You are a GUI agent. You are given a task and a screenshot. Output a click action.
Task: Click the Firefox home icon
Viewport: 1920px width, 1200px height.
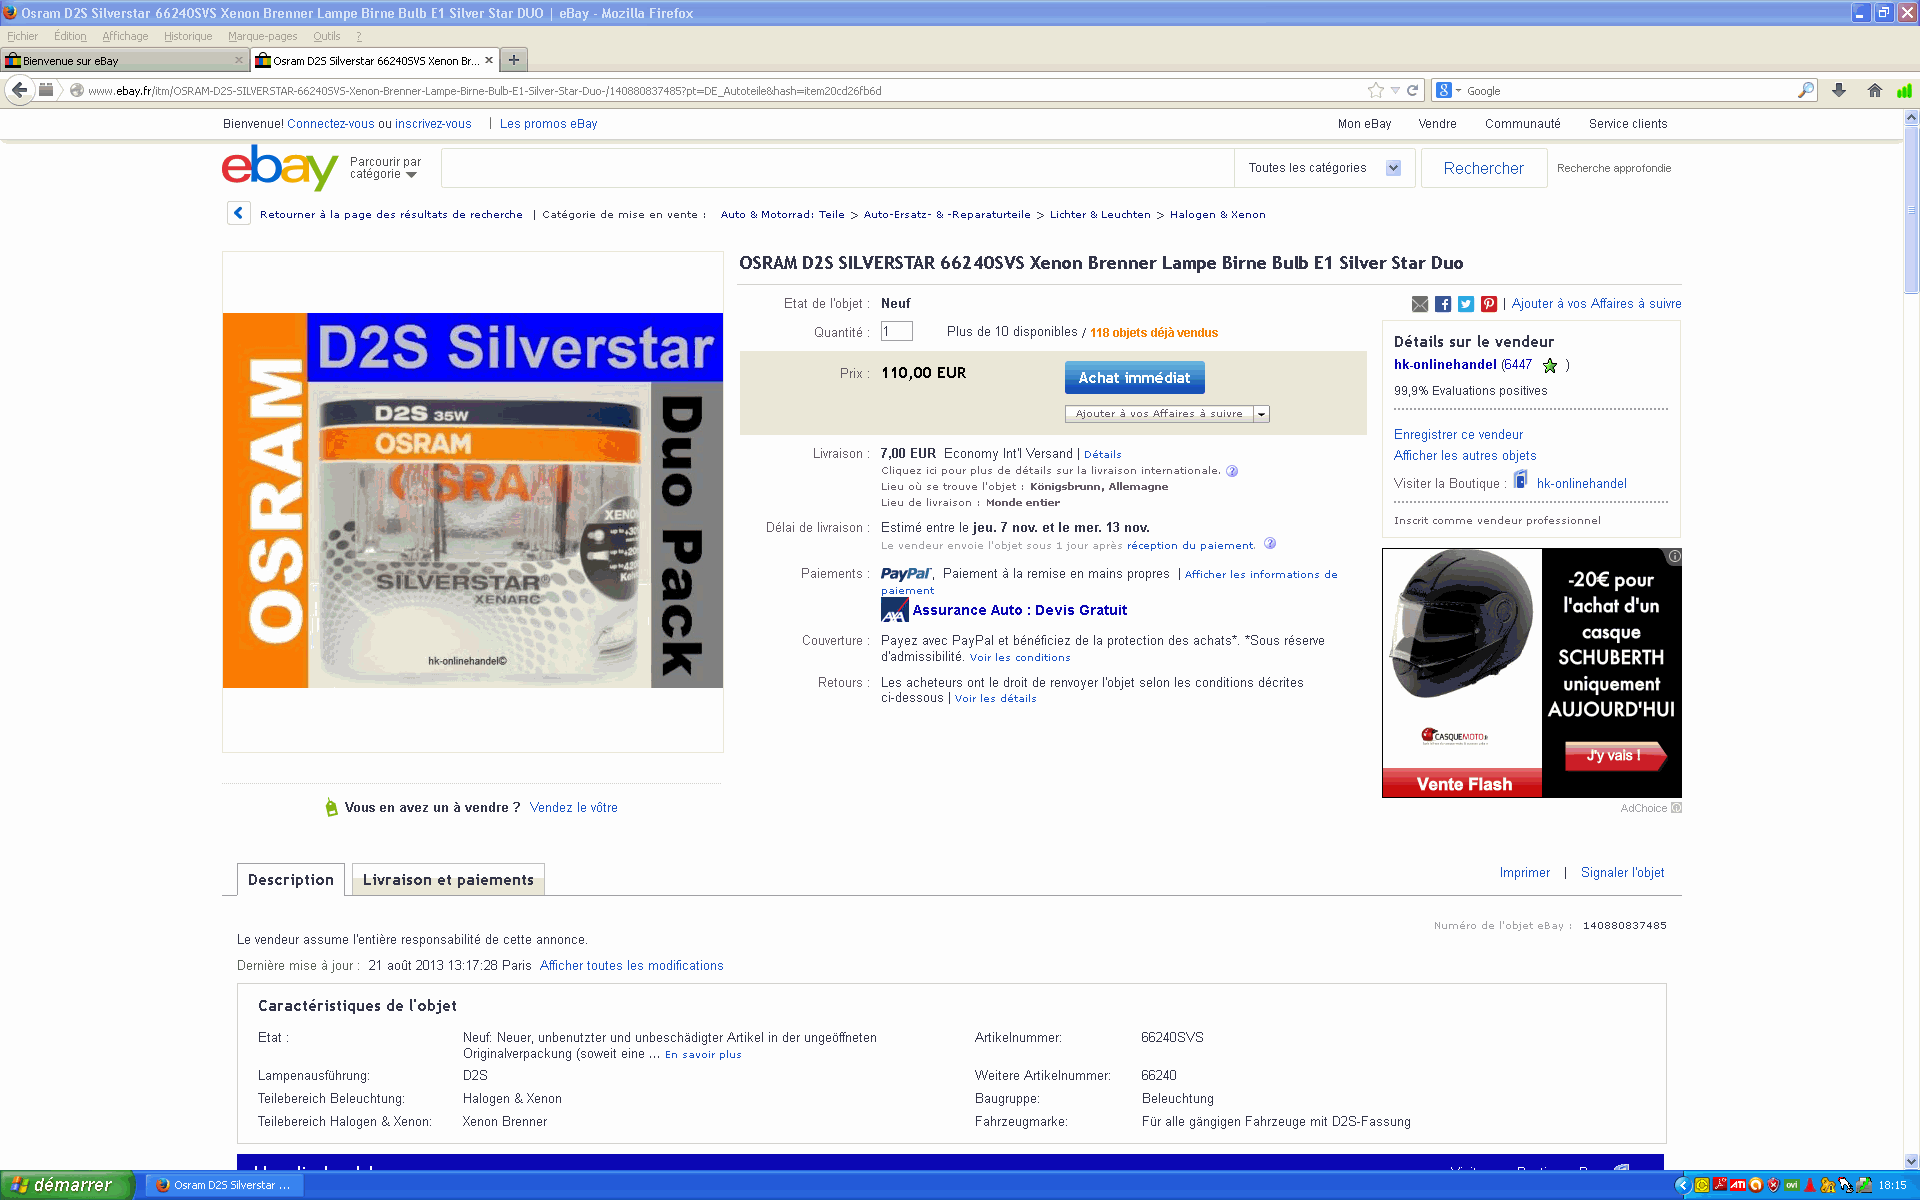[1874, 90]
